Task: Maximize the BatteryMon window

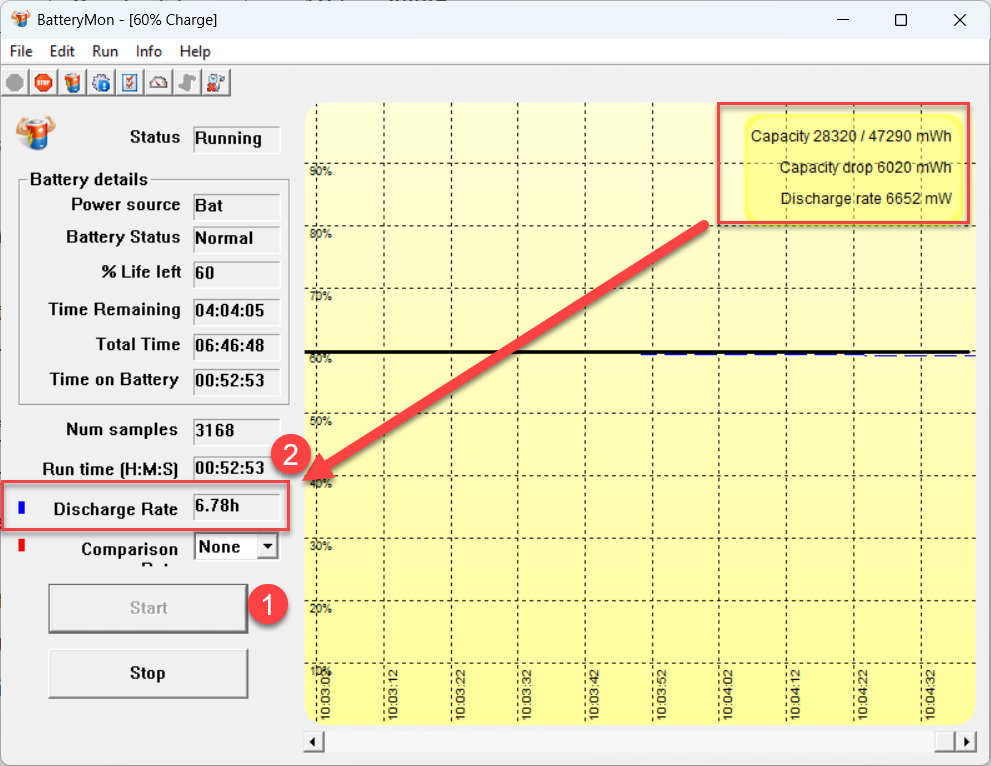Action: pos(901,20)
